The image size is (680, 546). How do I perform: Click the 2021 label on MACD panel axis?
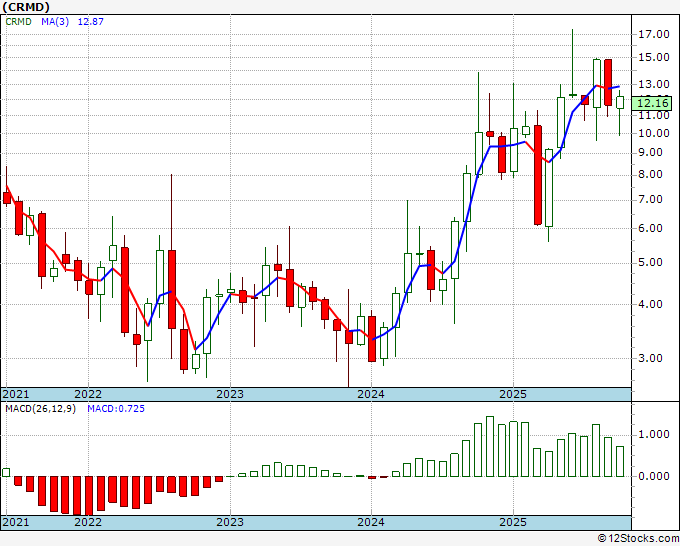(16, 522)
